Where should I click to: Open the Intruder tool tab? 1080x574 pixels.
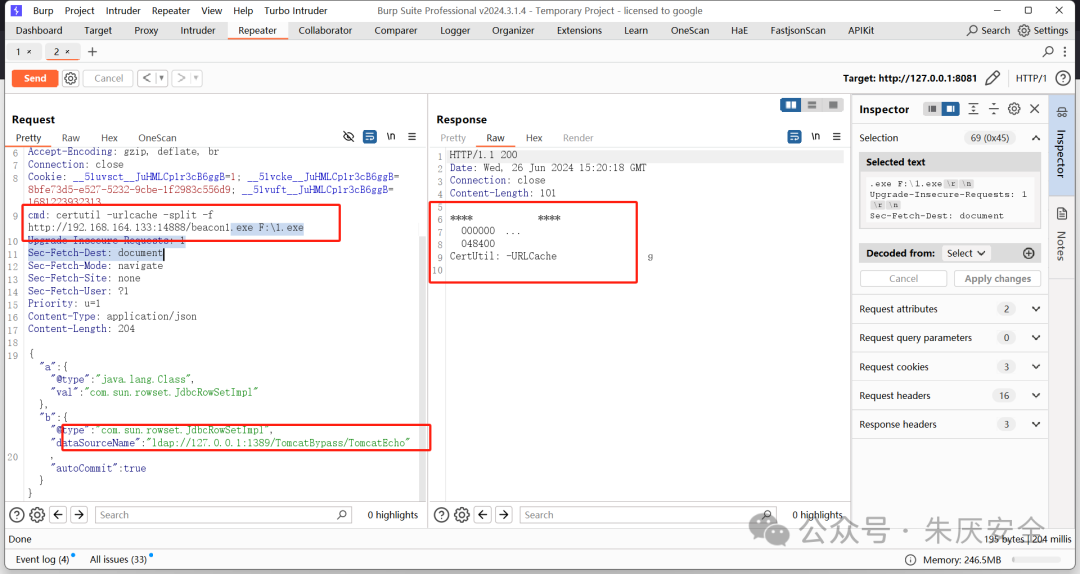198,30
